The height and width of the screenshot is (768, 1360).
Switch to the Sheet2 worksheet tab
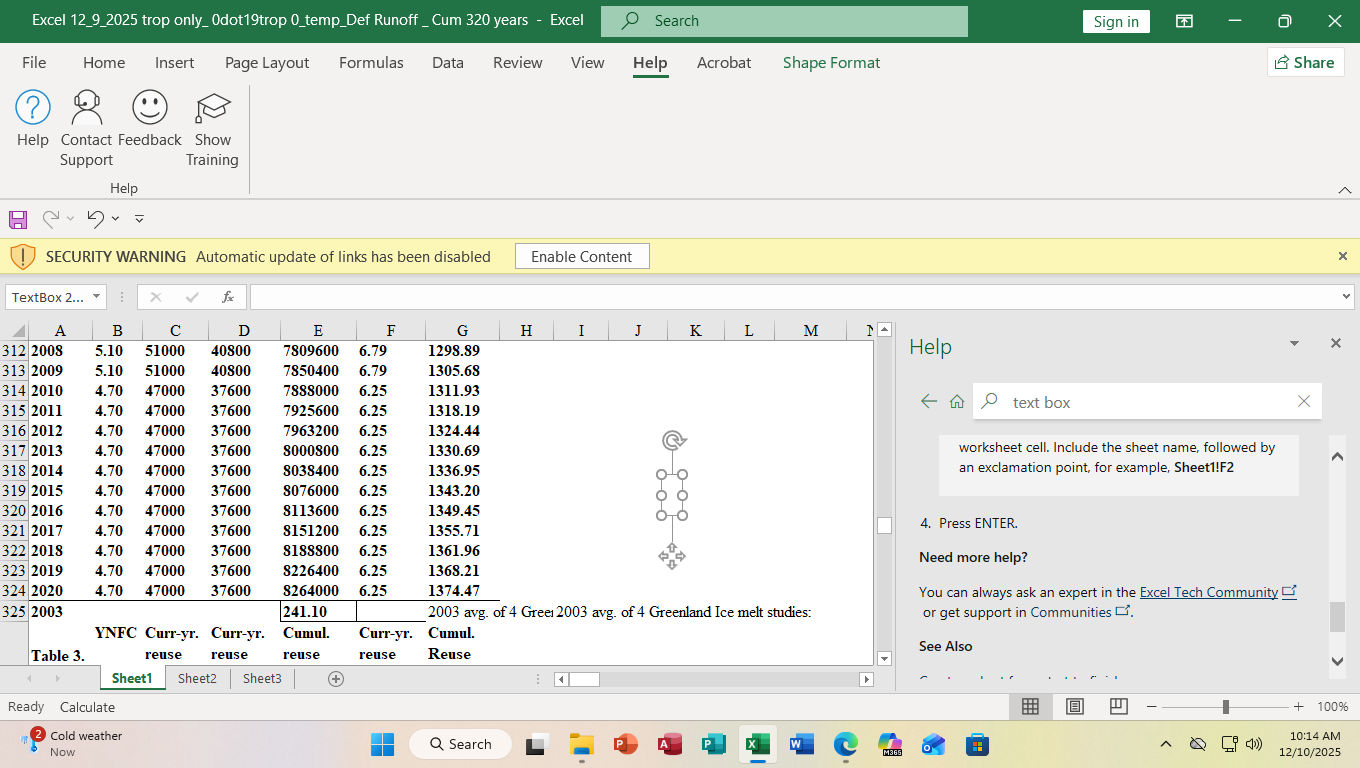tap(197, 678)
